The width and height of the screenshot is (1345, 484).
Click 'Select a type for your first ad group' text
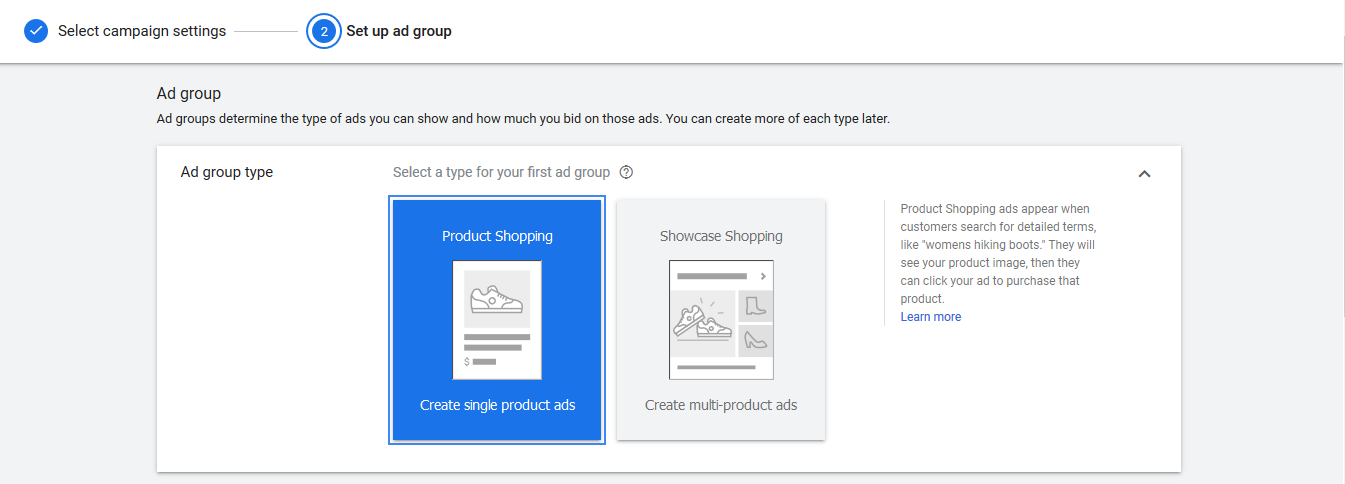point(501,172)
